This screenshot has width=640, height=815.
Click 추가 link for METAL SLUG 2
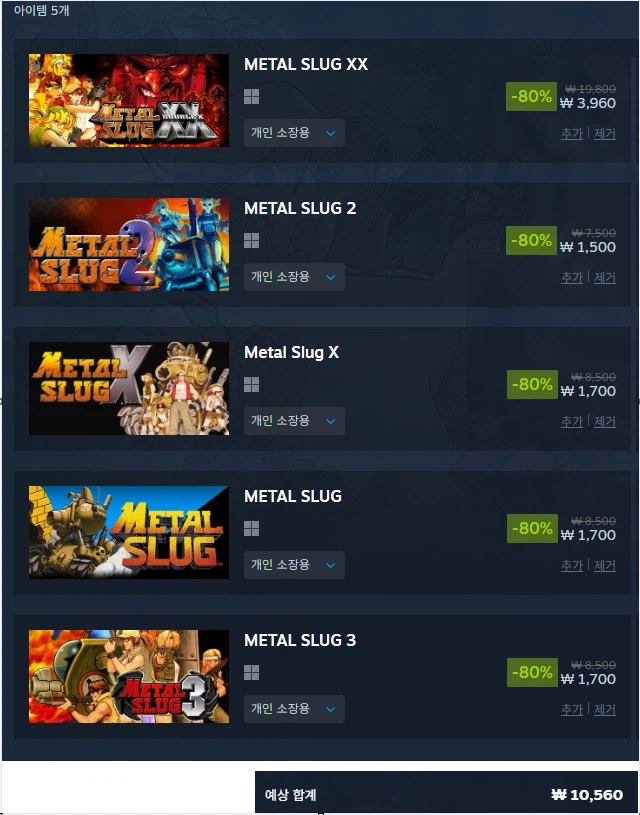pos(571,278)
